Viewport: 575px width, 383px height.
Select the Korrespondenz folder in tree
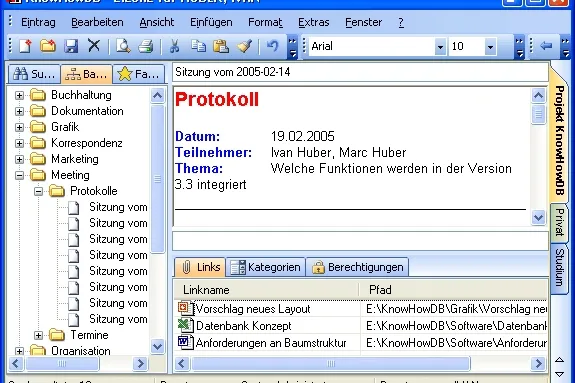87,143
